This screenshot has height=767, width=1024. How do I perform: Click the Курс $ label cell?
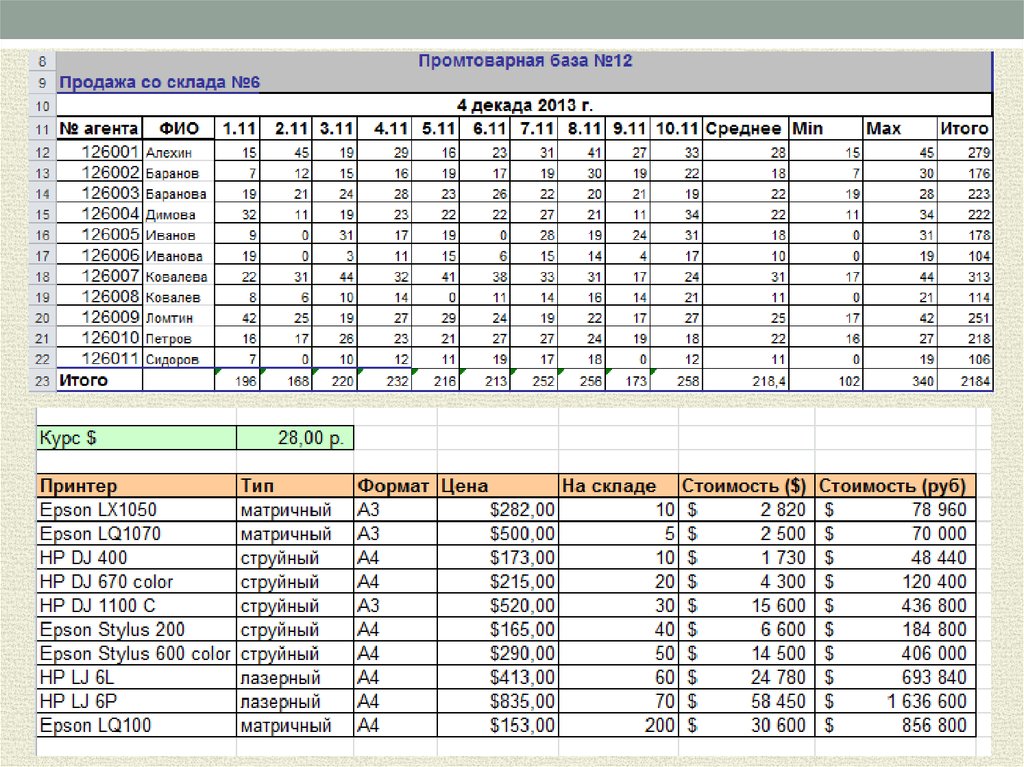click(136, 438)
